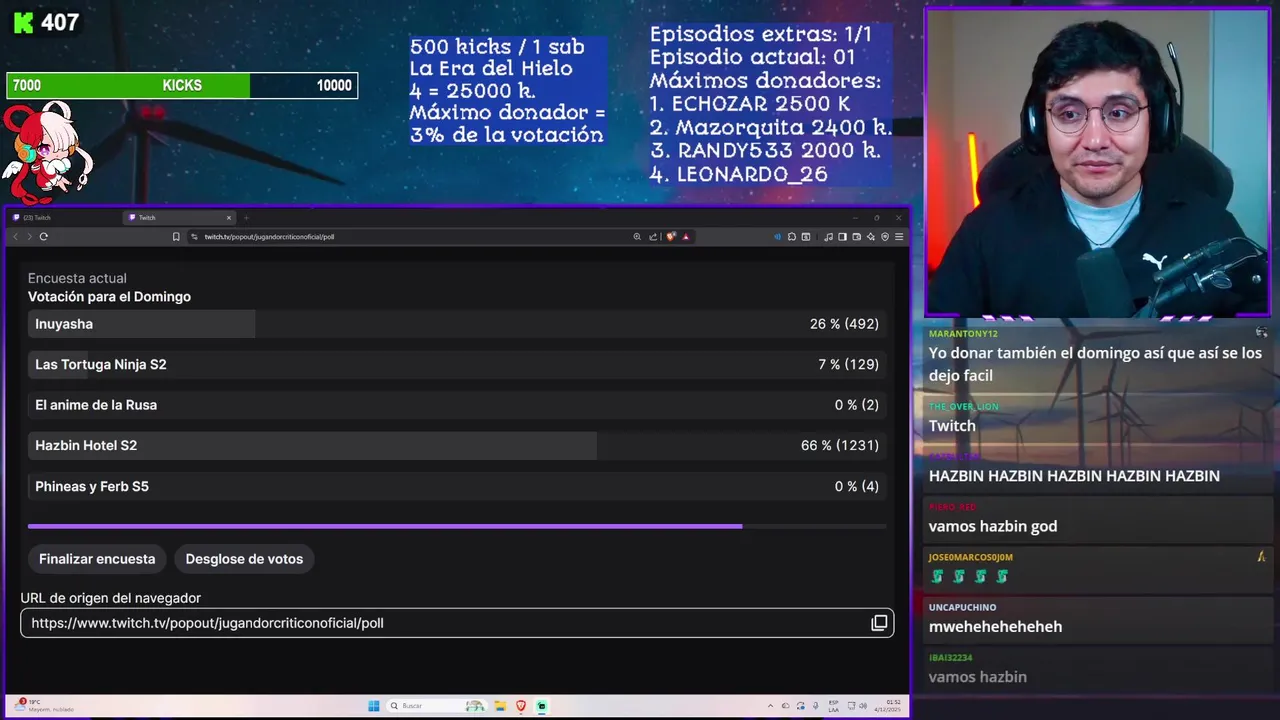Open the Leo AI sparkle icon

[871, 237]
